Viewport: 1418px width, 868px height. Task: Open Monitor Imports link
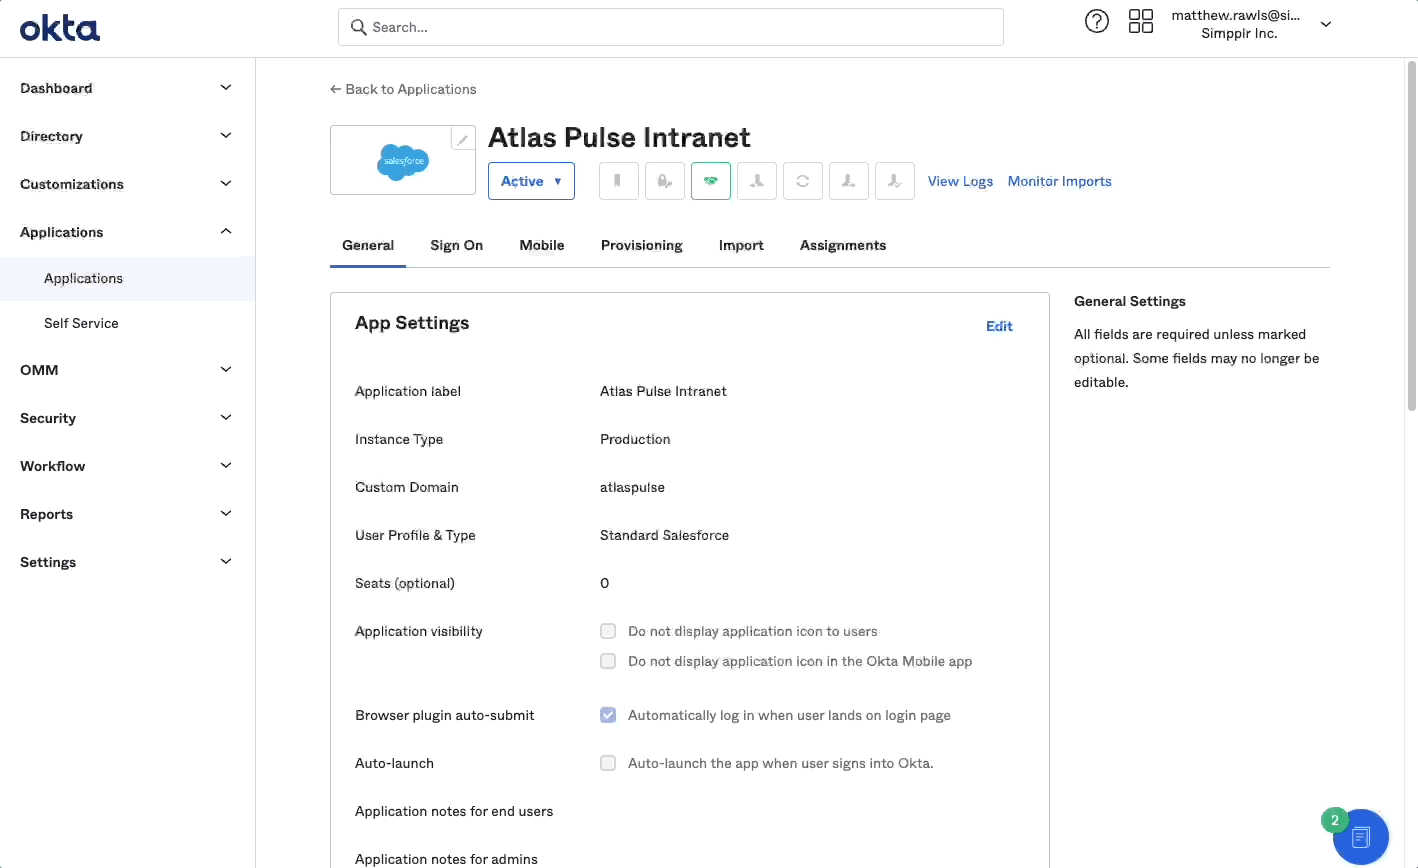point(1059,181)
